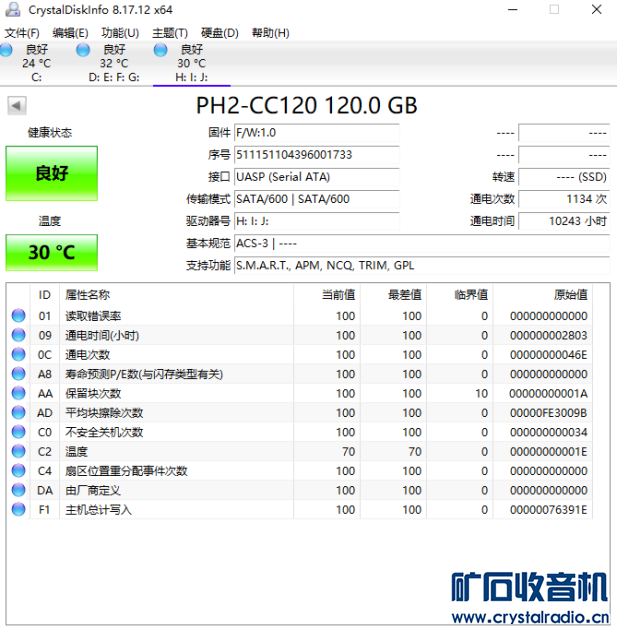The height and width of the screenshot is (630, 617).
Task: Click the 属性名称 column header
Action: pos(176,295)
